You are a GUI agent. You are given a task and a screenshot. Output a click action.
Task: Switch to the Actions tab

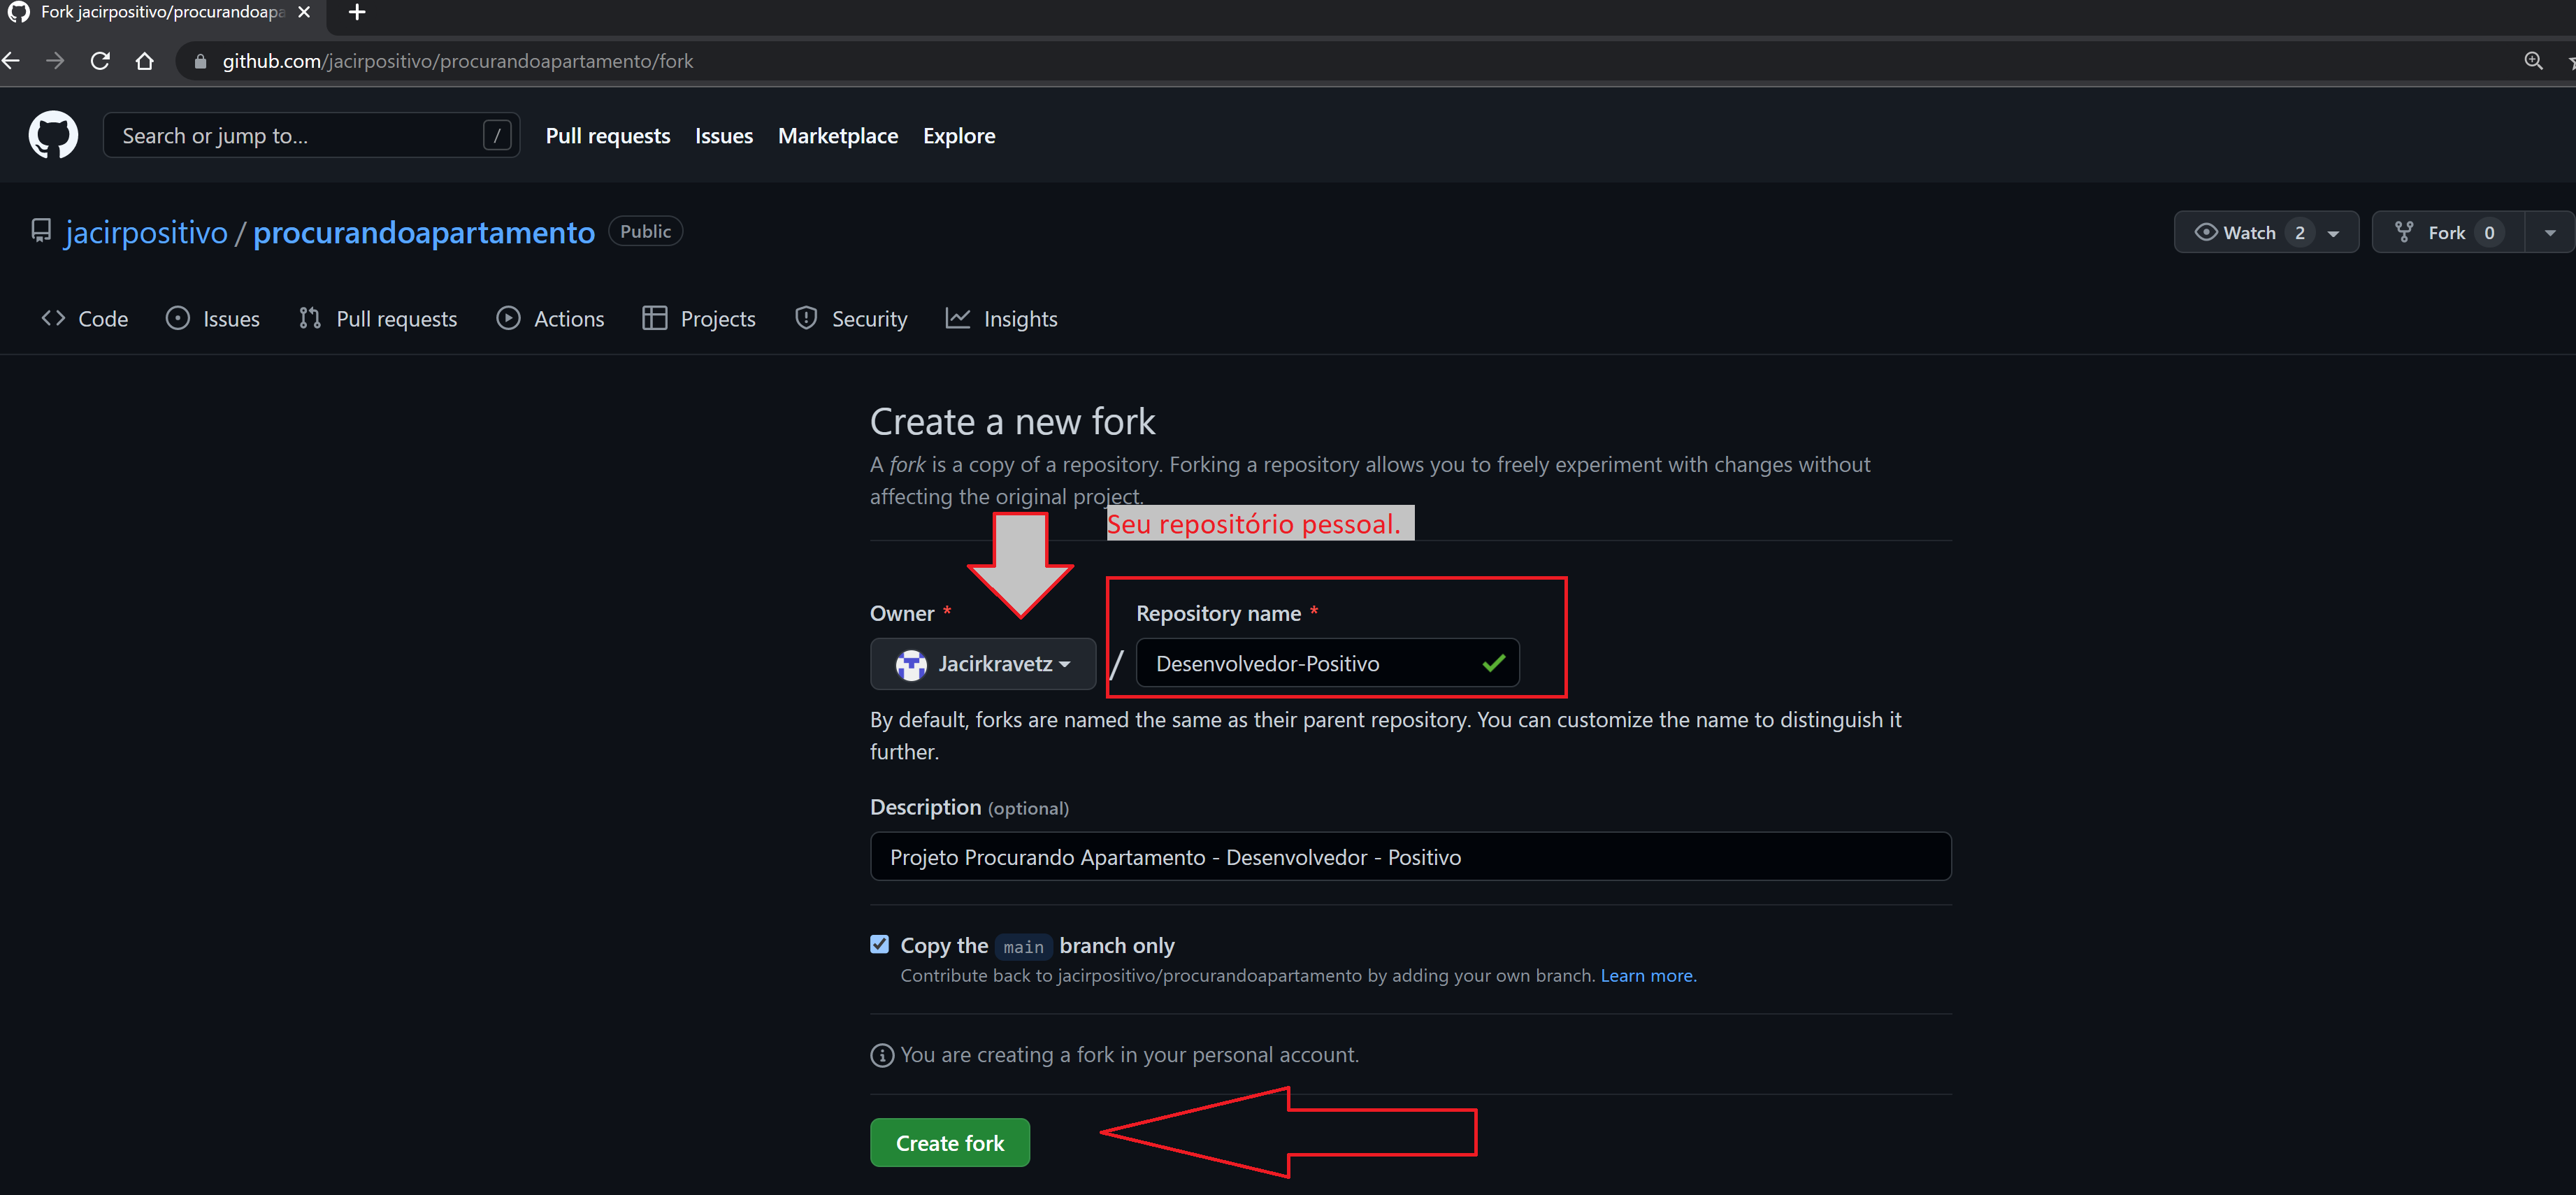pos(550,319)
